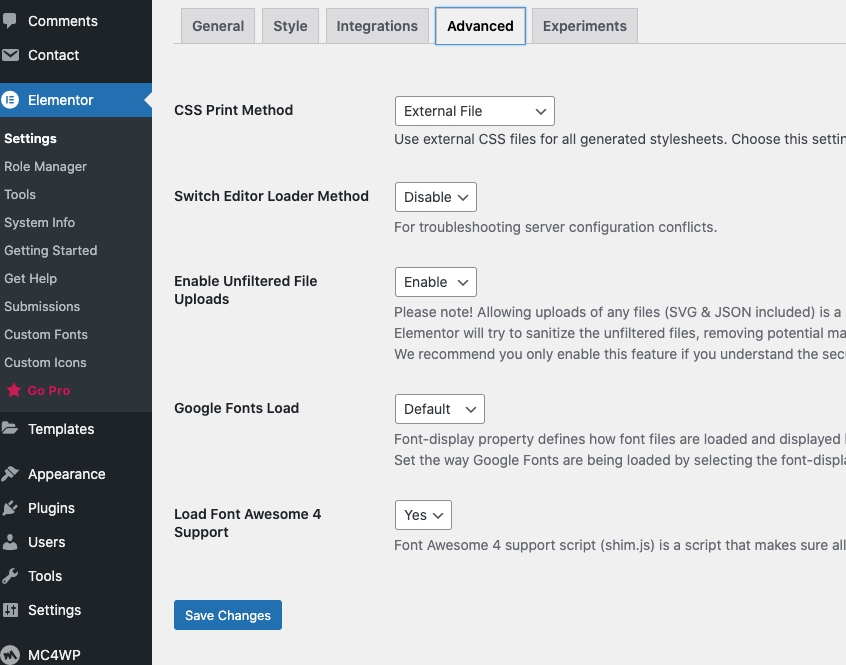The image size is (846, 665).
Task: Open the Google Fonts Load dropdown
Action: pos(439,409)
